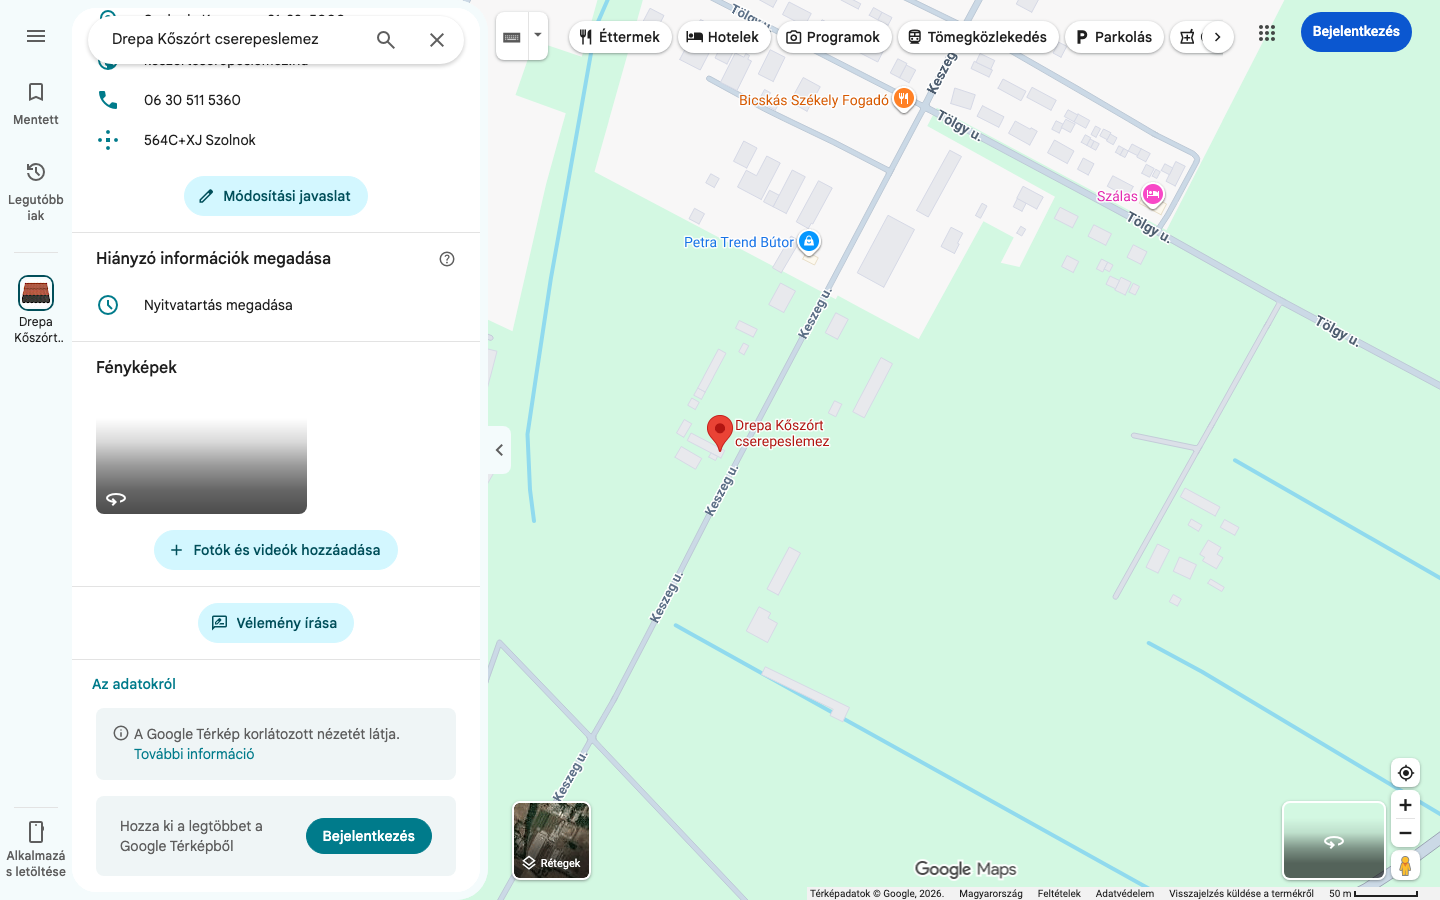Image resolution: width=1440 pixels, height=900 pixels.
Task: Open További információ link
Action: click(194, 754)
